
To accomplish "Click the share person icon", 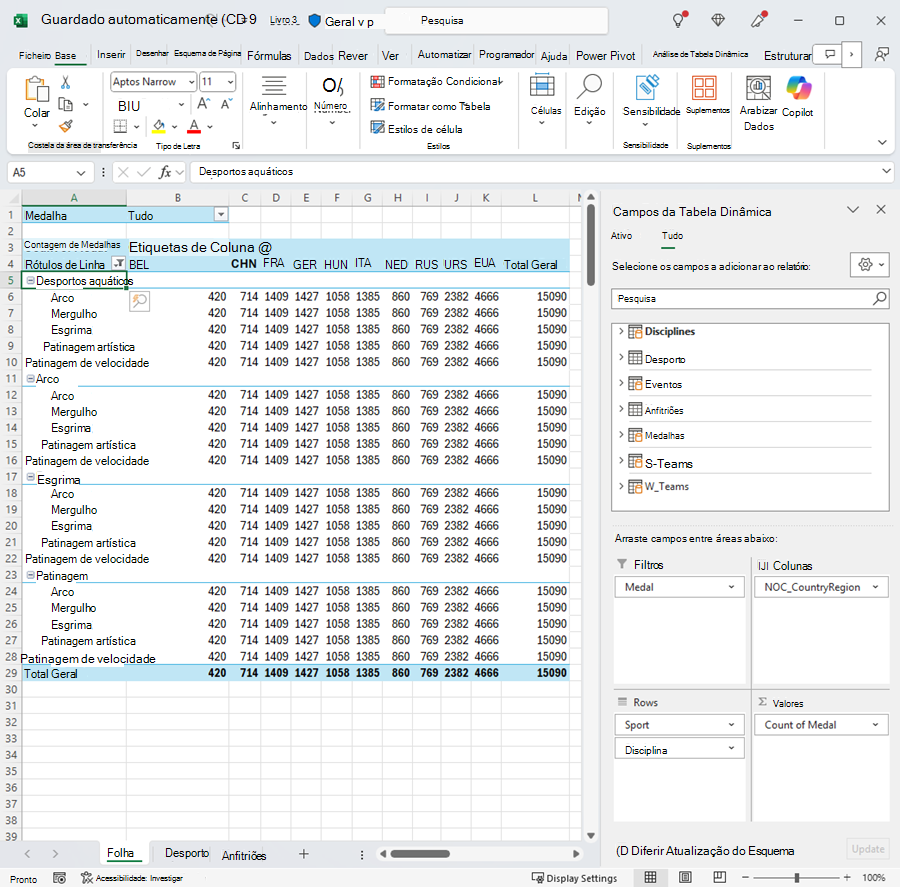I will 881,55.
